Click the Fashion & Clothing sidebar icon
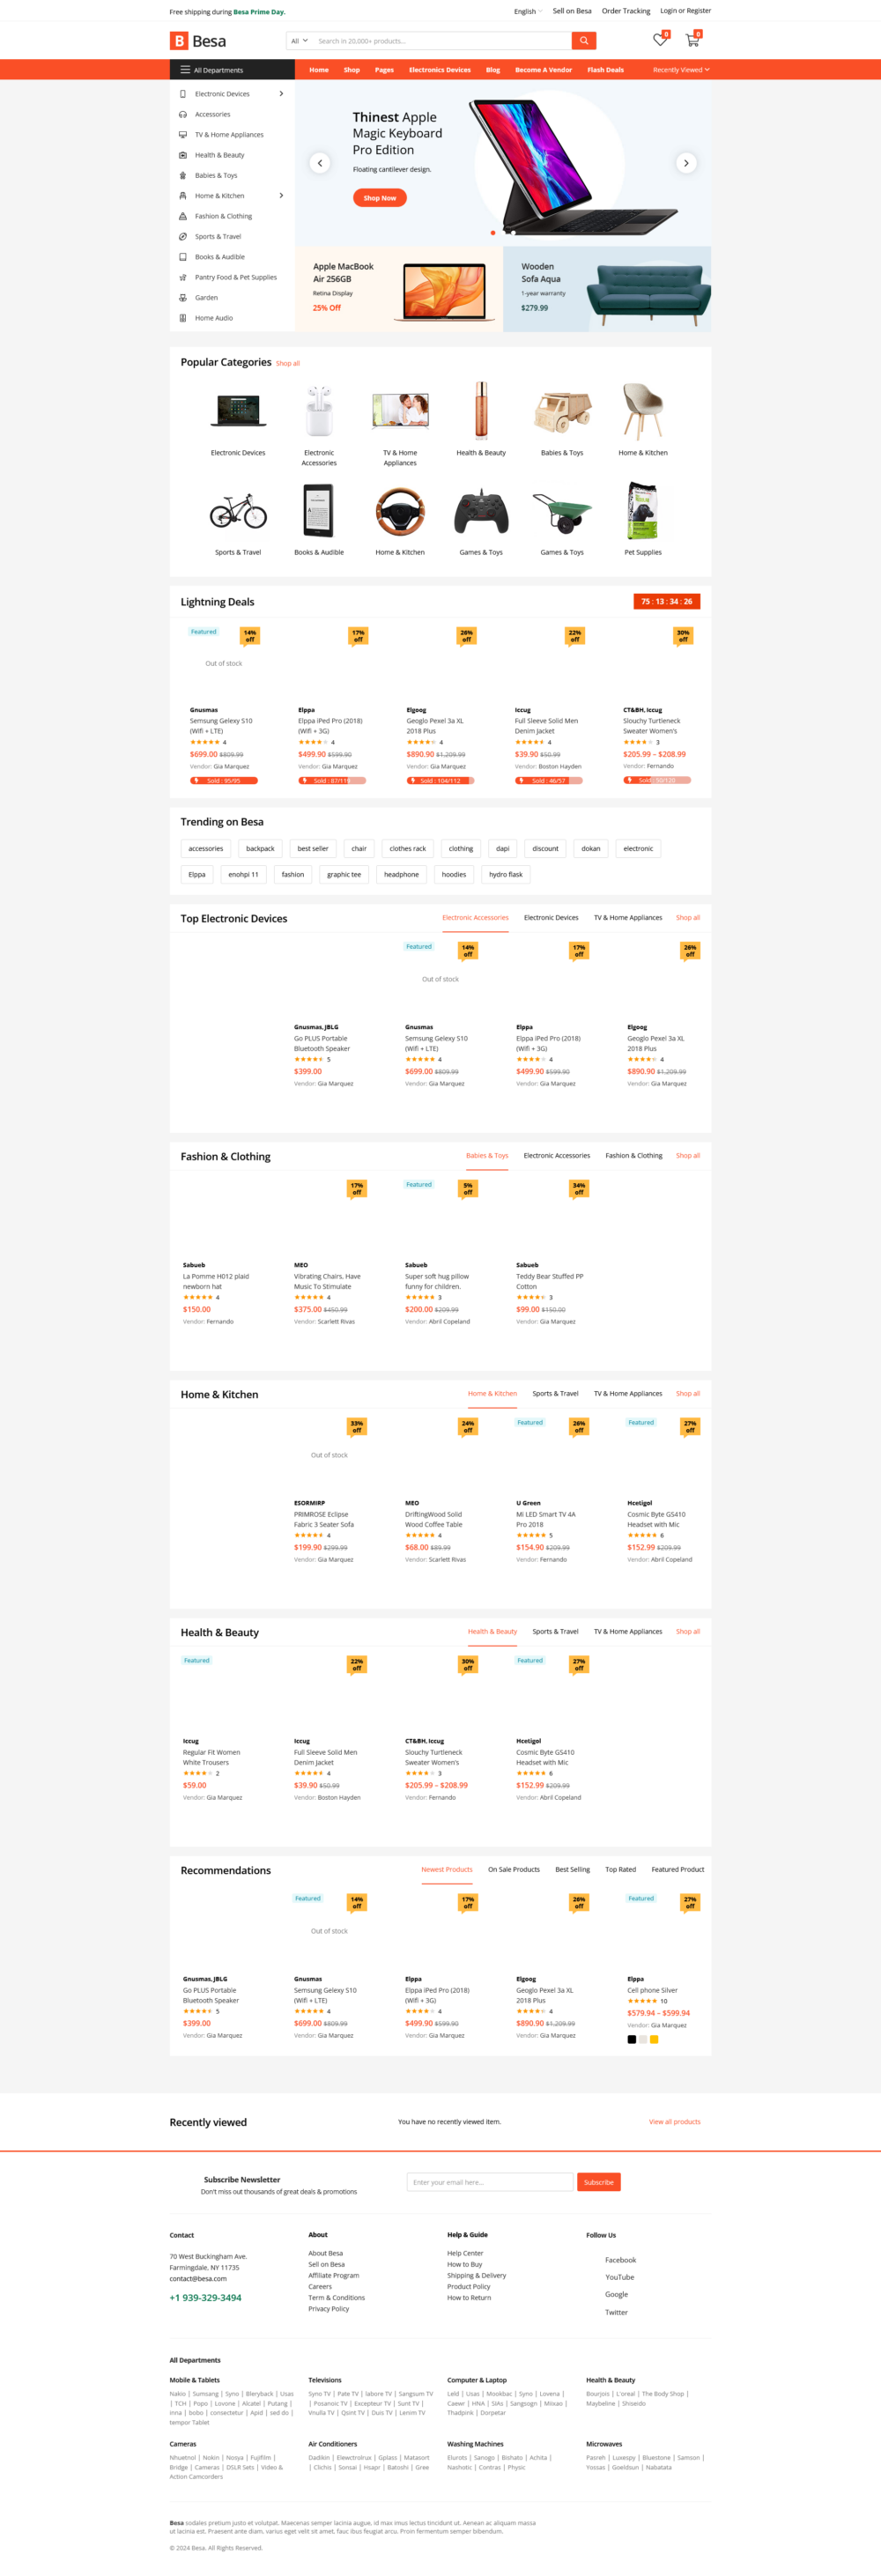 click(x=183, y=216)
